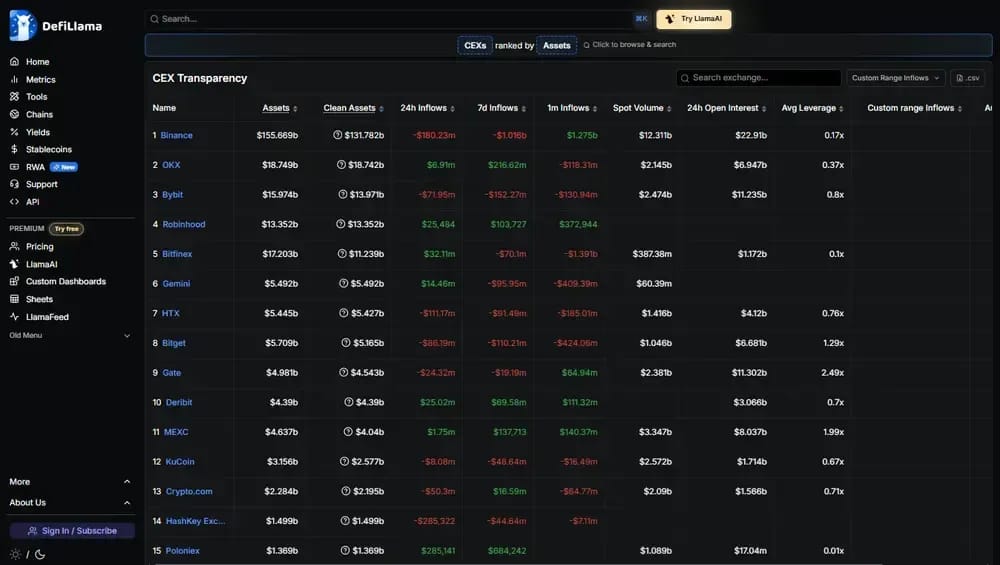This screenshot has width=1000, height=565.
Task: Click the Sheets grid icon
Action: point(14,299)
